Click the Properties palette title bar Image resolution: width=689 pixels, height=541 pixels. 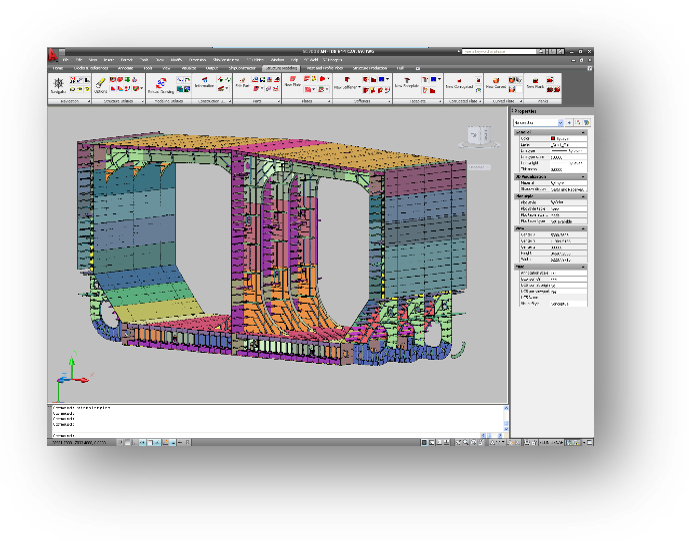point(552,111)
